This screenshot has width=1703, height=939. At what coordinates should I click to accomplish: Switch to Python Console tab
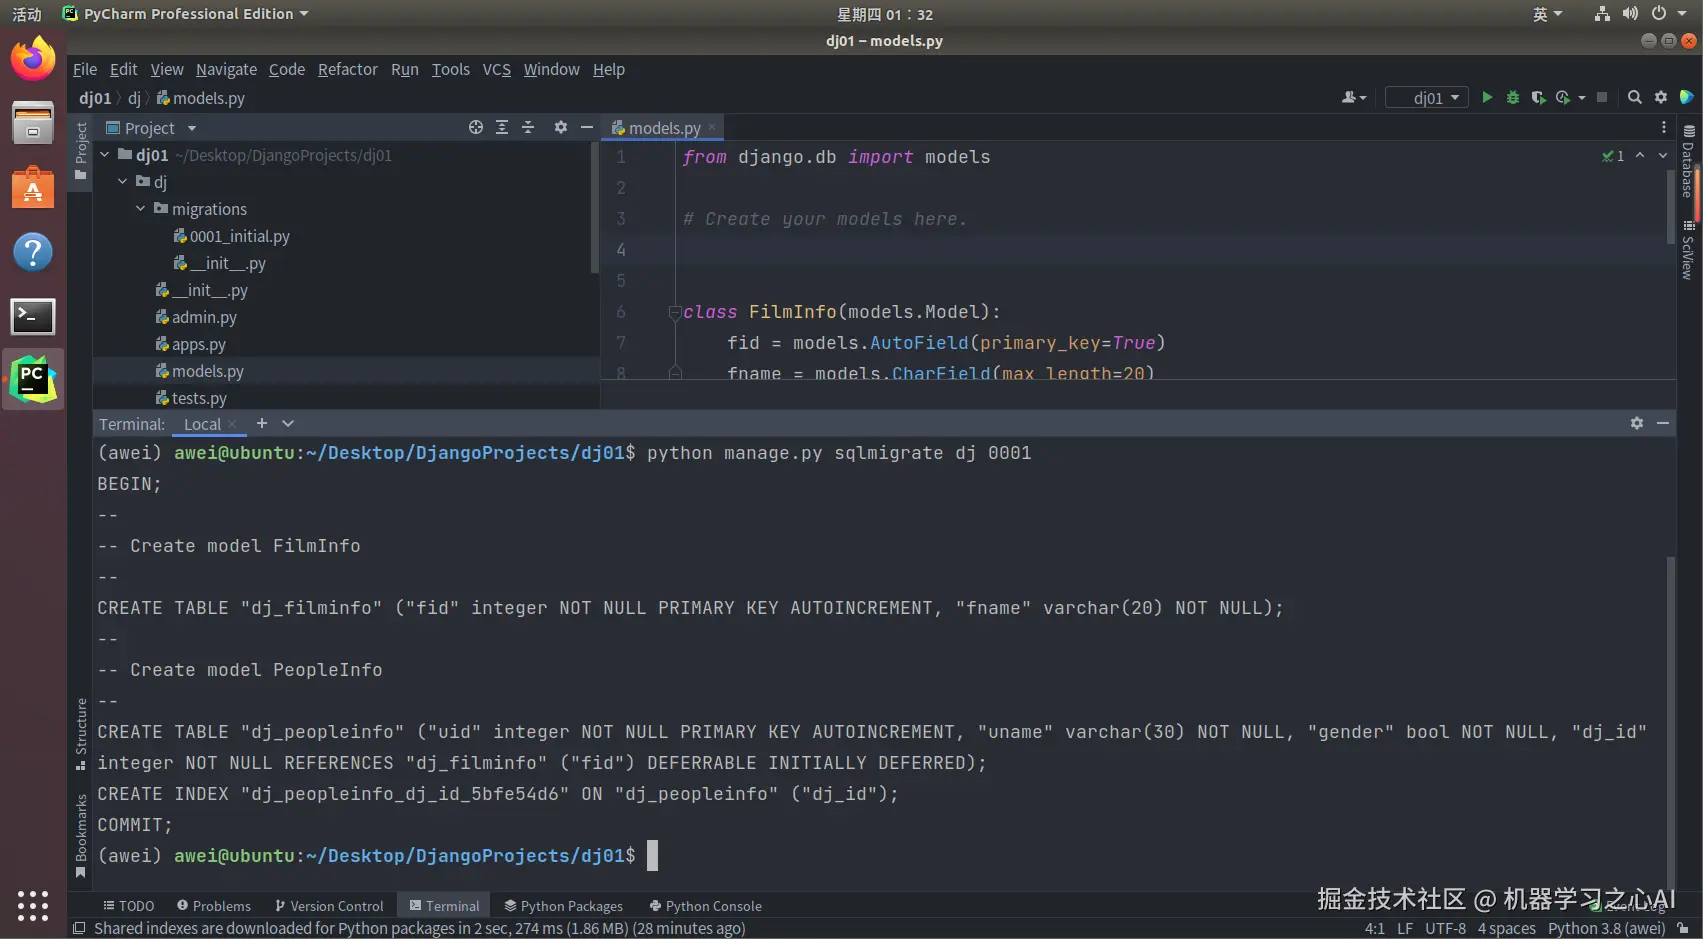(x=705, y=906)
